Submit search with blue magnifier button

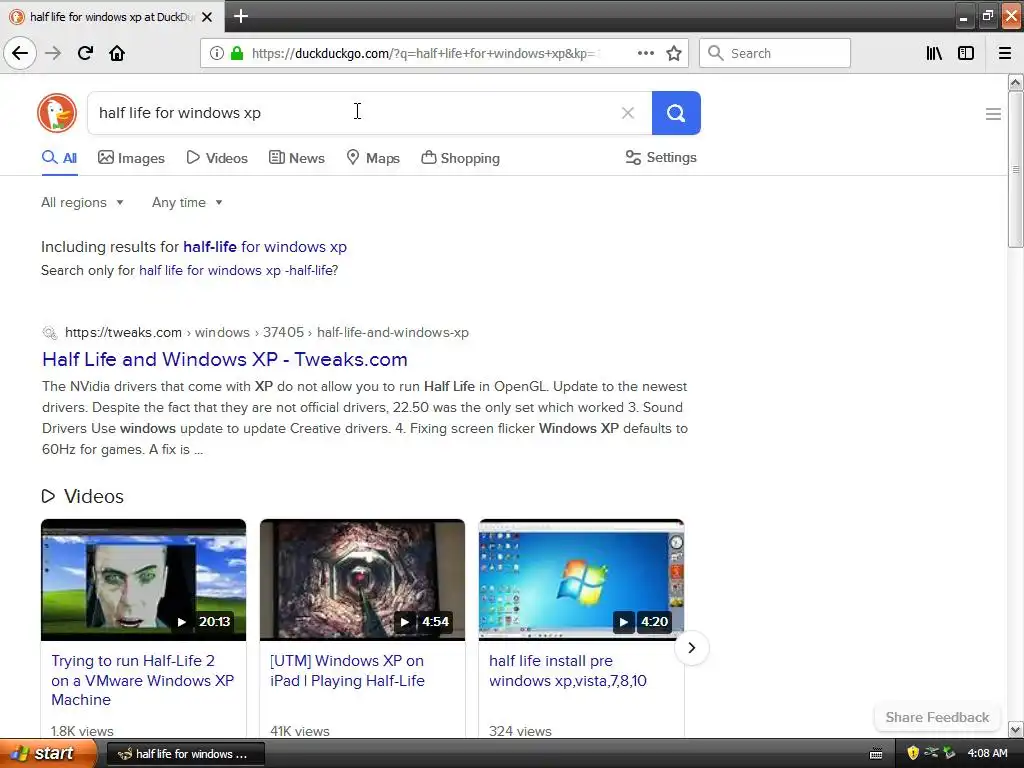pyautogui.click(x=676, y=113)
